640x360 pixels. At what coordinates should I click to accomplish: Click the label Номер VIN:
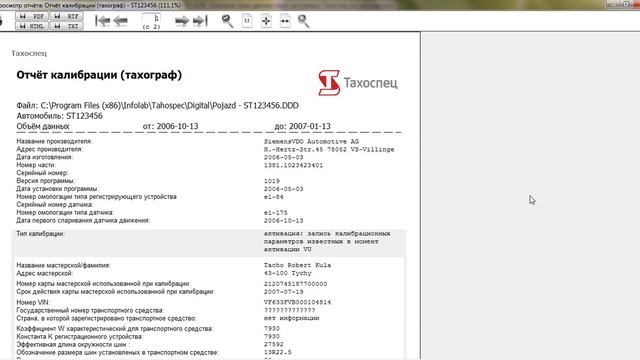click(x=33, y=302)
